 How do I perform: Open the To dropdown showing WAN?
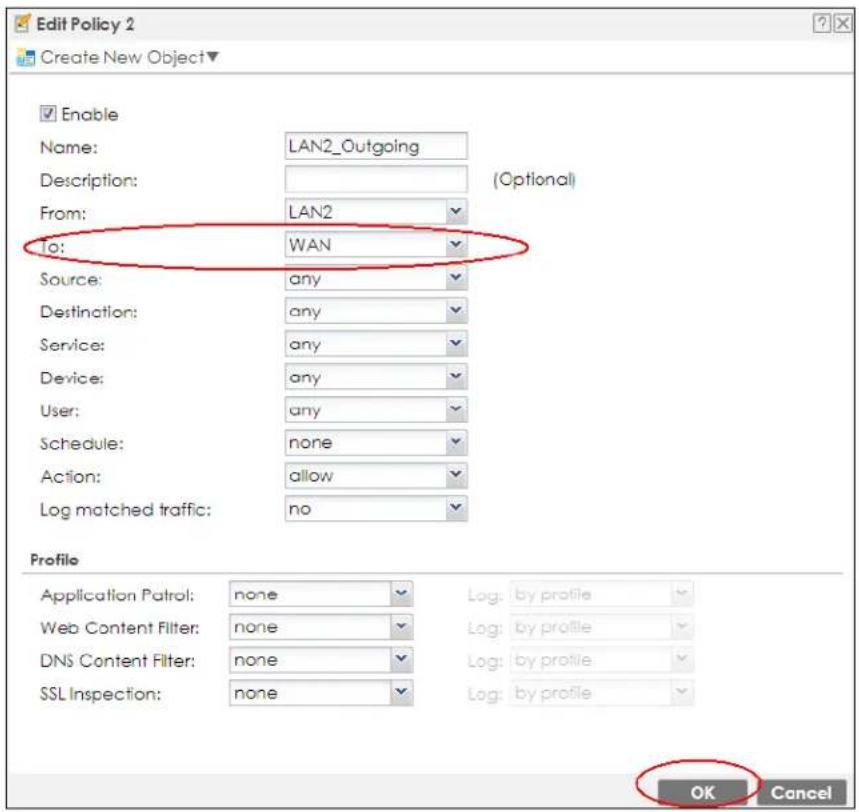click(376, 245)
